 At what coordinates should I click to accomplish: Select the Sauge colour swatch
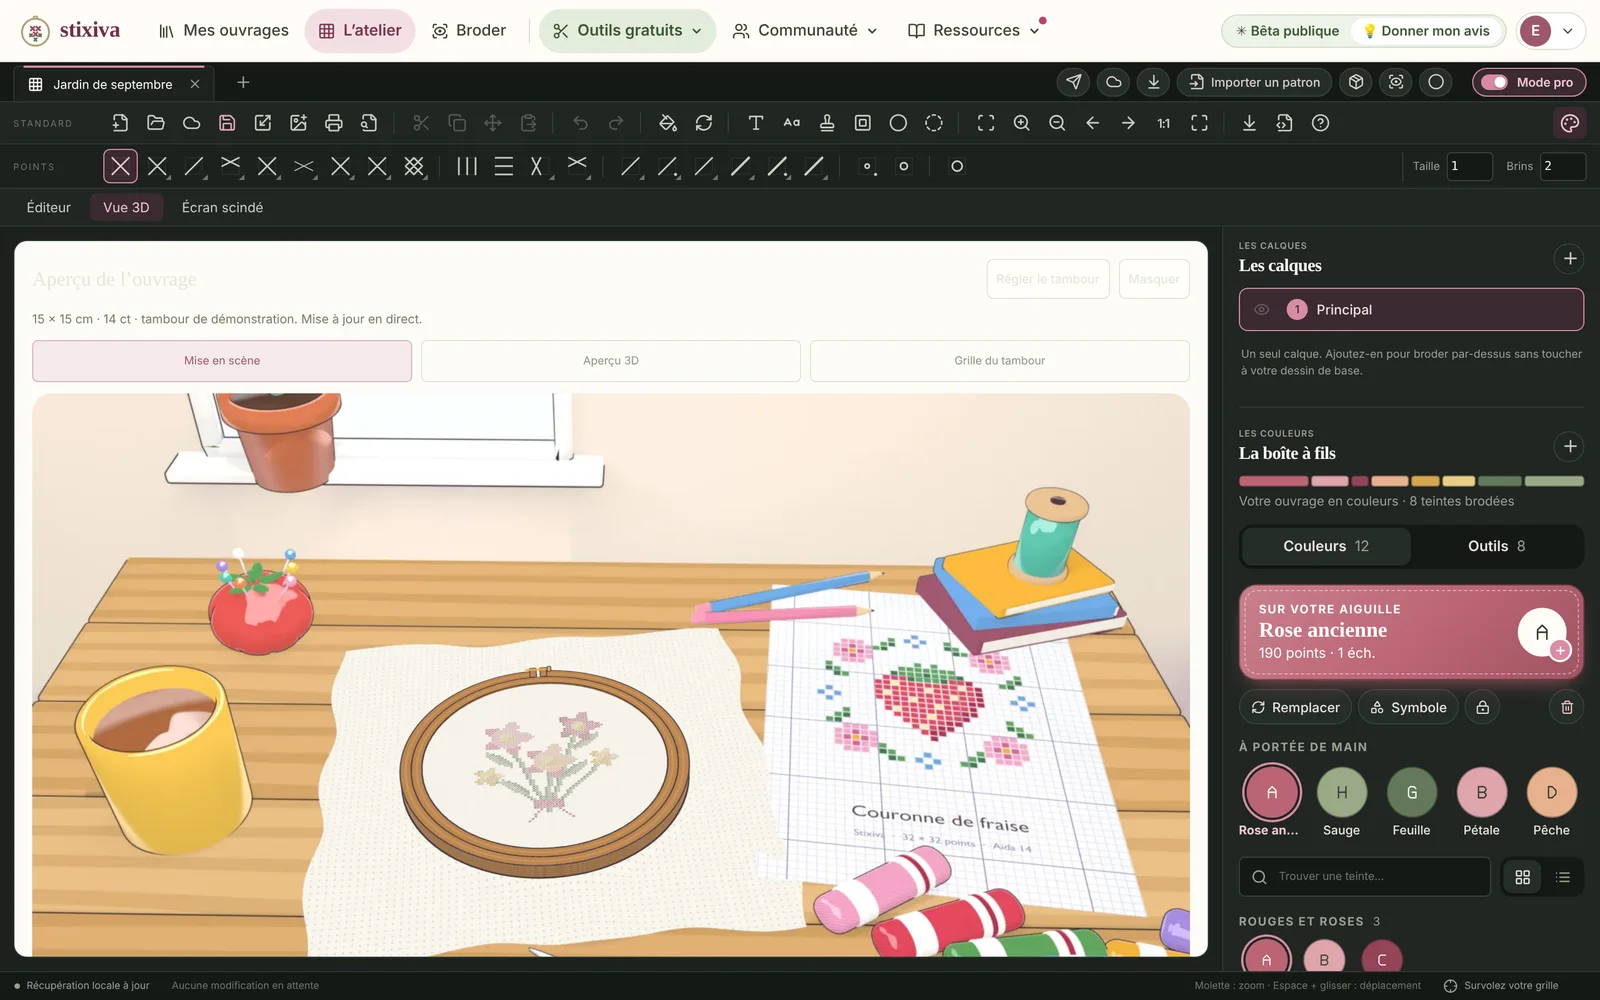click(x=1342, y=792)
